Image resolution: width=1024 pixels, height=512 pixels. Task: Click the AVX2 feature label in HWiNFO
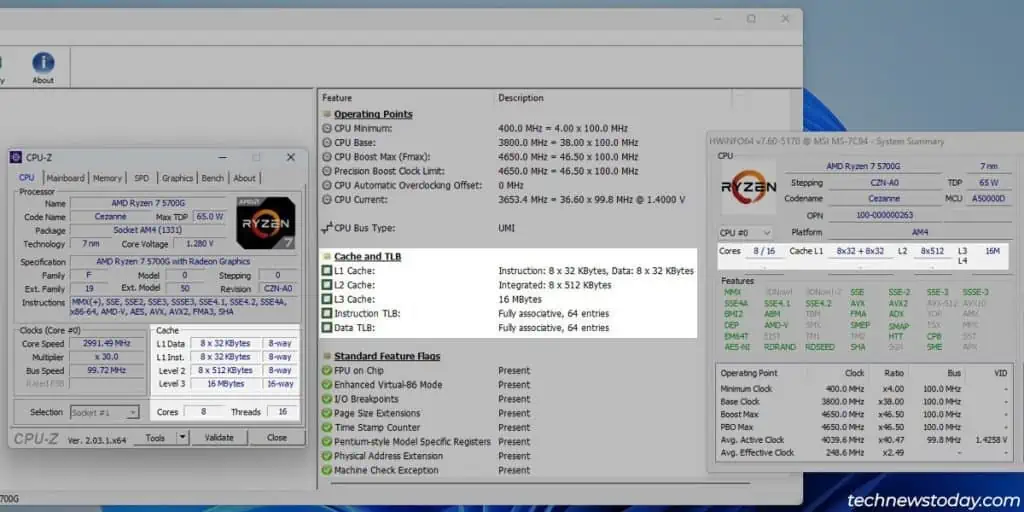point(898,304)
